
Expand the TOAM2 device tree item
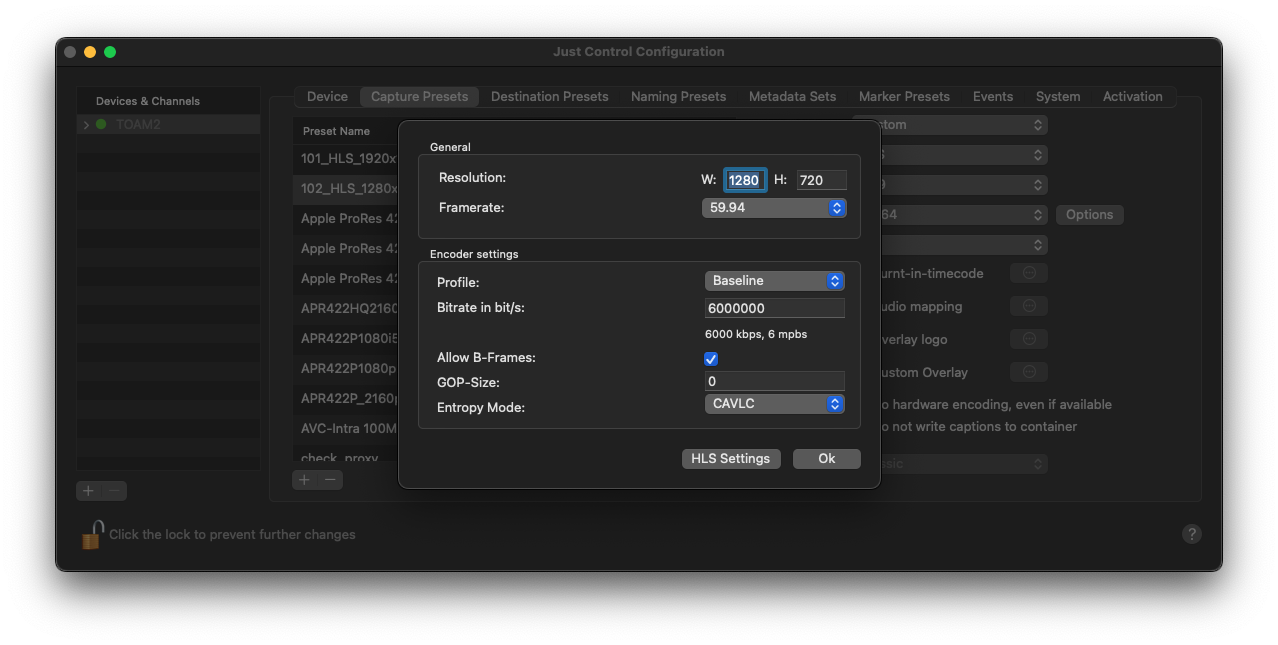[86, 125]
